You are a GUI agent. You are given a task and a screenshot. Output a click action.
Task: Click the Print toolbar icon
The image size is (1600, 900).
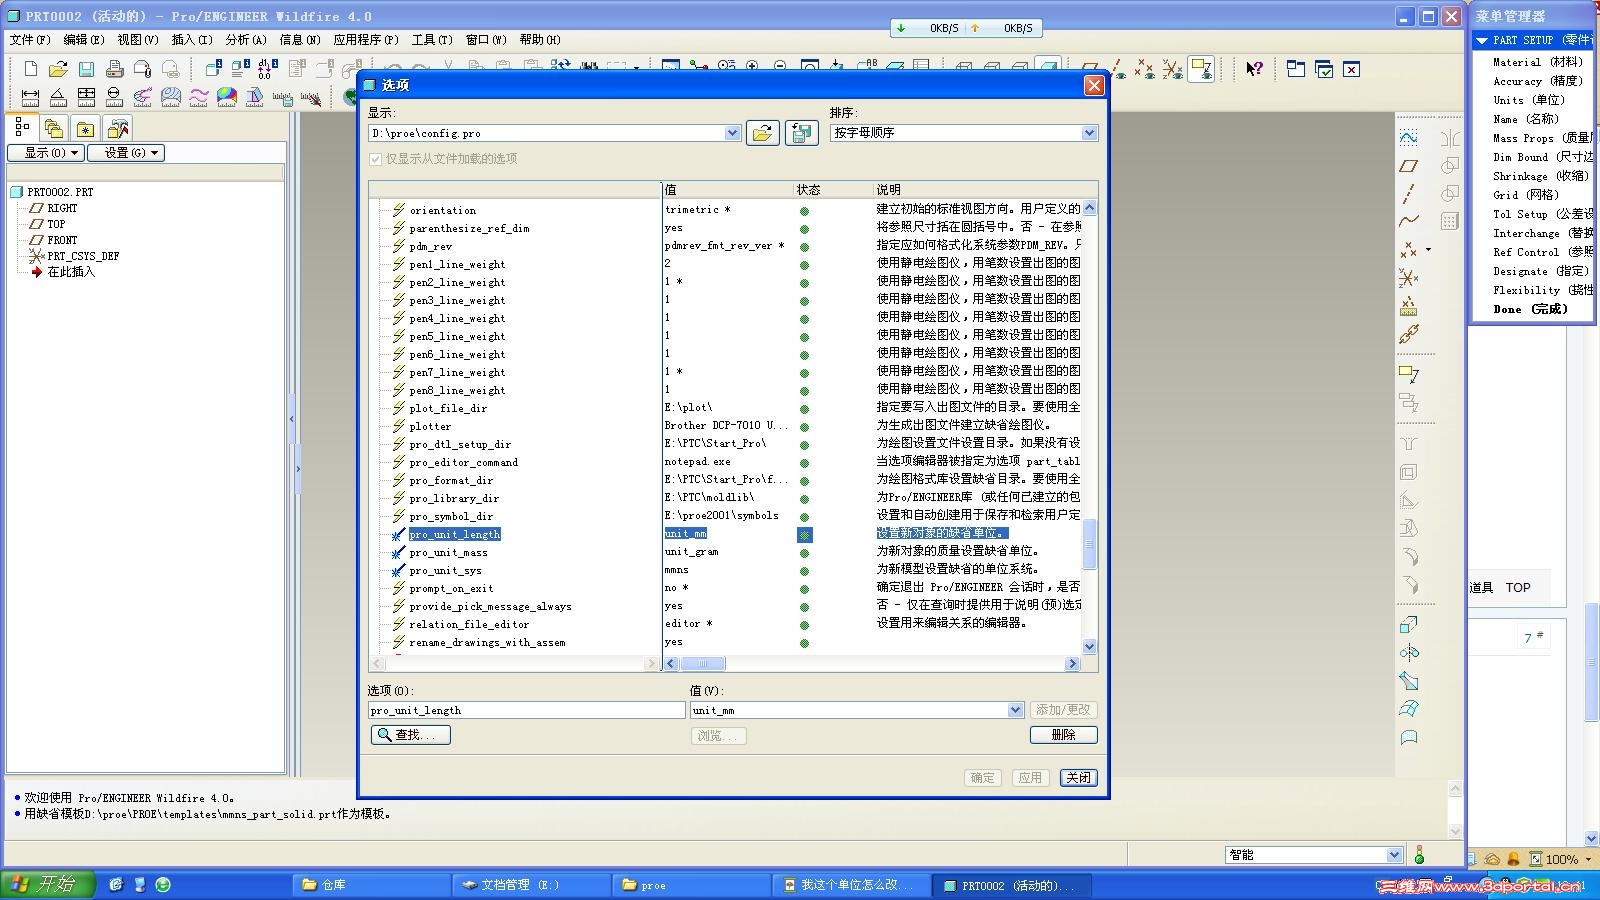(x=114, y=69)
